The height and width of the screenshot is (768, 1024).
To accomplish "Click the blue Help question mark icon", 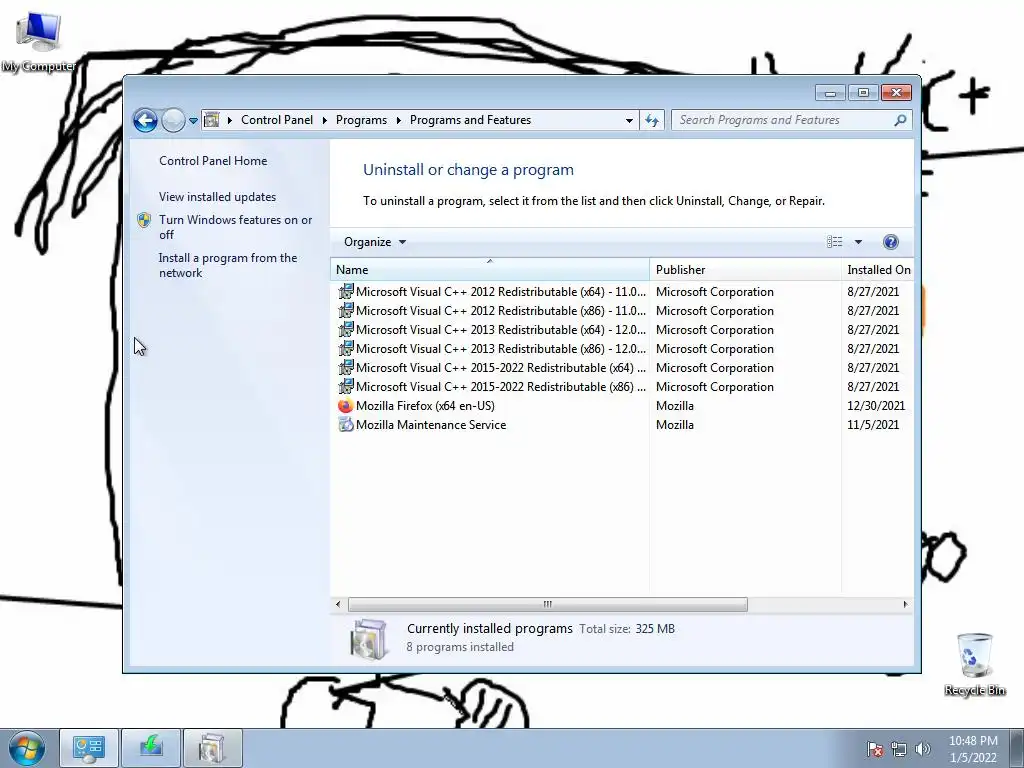I will [890, 242].
